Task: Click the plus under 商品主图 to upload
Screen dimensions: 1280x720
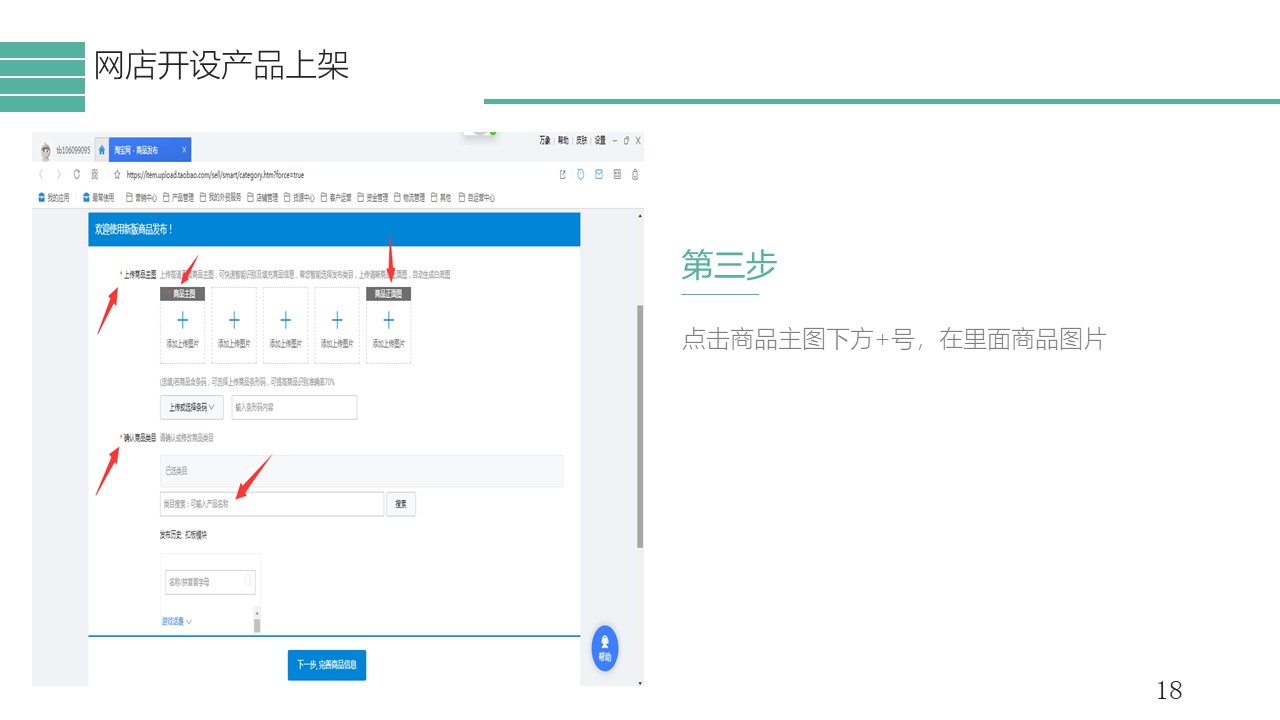Action: [x=183, y=320]
